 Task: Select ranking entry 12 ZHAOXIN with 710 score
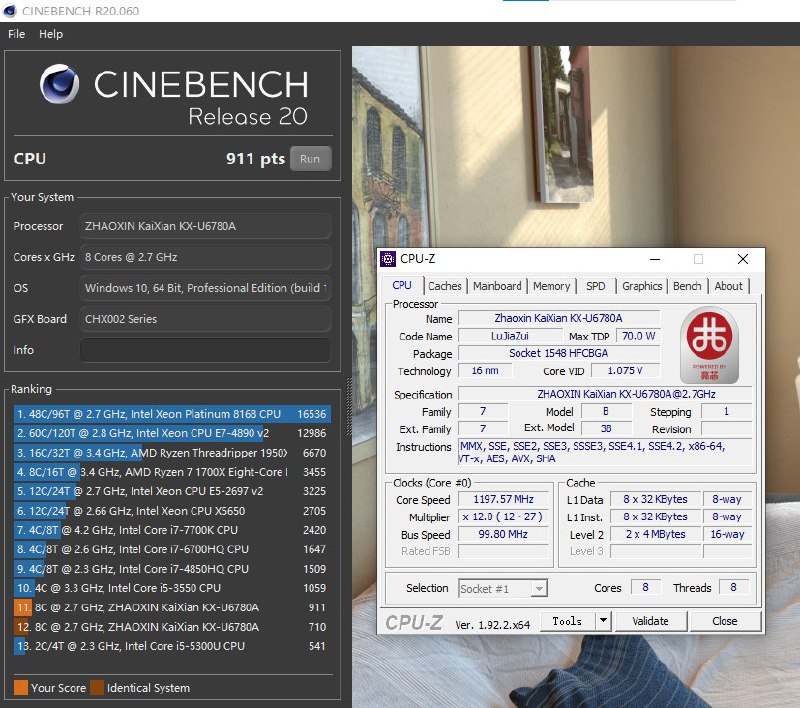pos(172,627)
